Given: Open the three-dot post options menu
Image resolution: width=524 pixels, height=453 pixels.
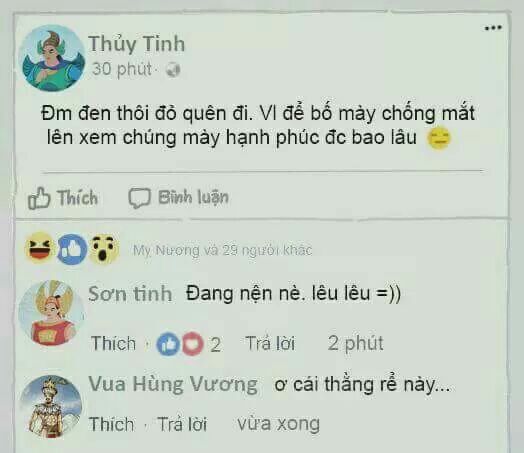Looking at the screenshot, I should click(x=493, y=28).
